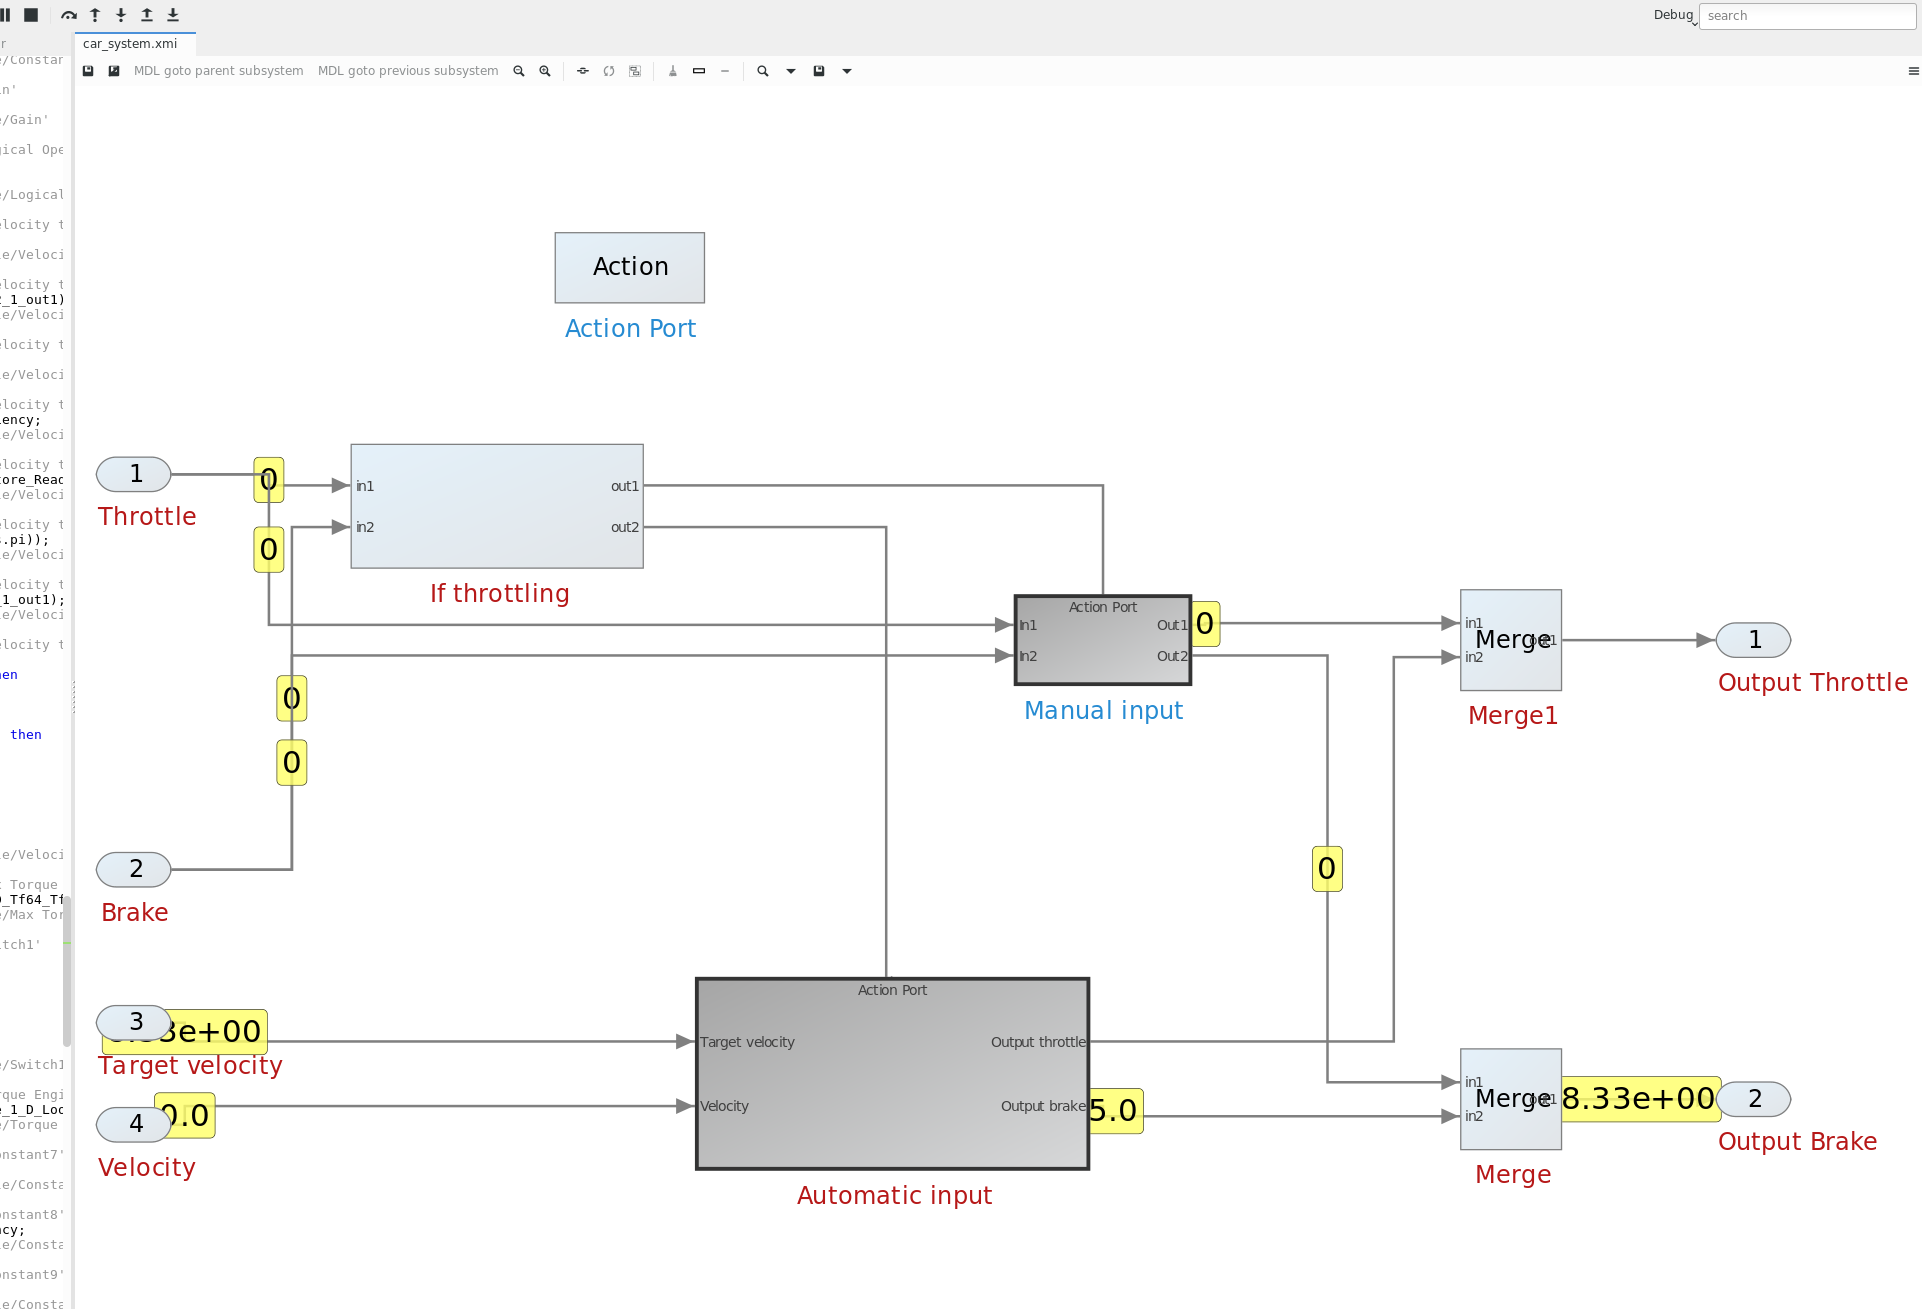Click the first save icon in diagram toolbar

[88, 71]
